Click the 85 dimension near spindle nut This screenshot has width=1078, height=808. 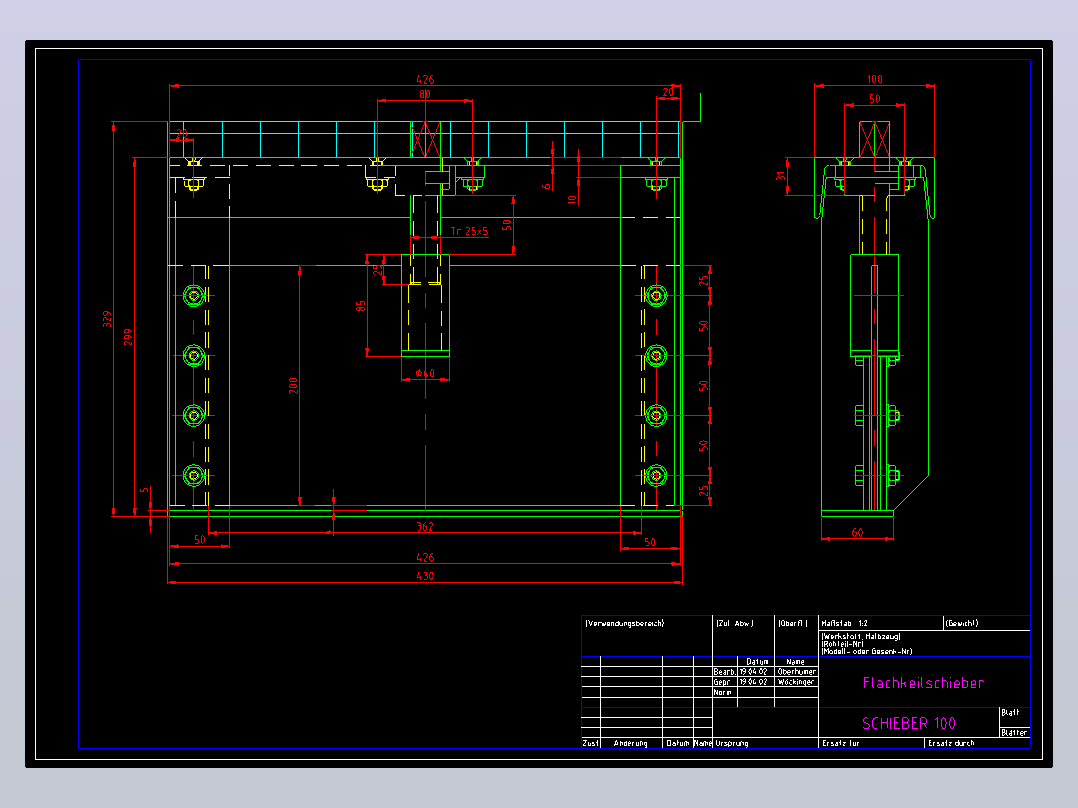361,306
